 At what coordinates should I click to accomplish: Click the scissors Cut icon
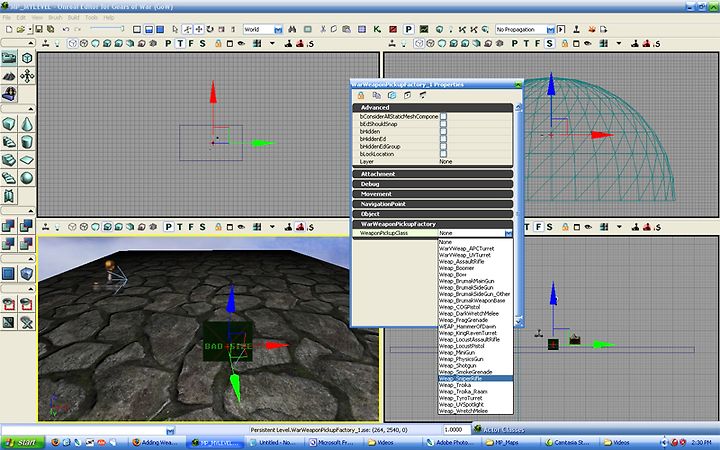point(323,29)
